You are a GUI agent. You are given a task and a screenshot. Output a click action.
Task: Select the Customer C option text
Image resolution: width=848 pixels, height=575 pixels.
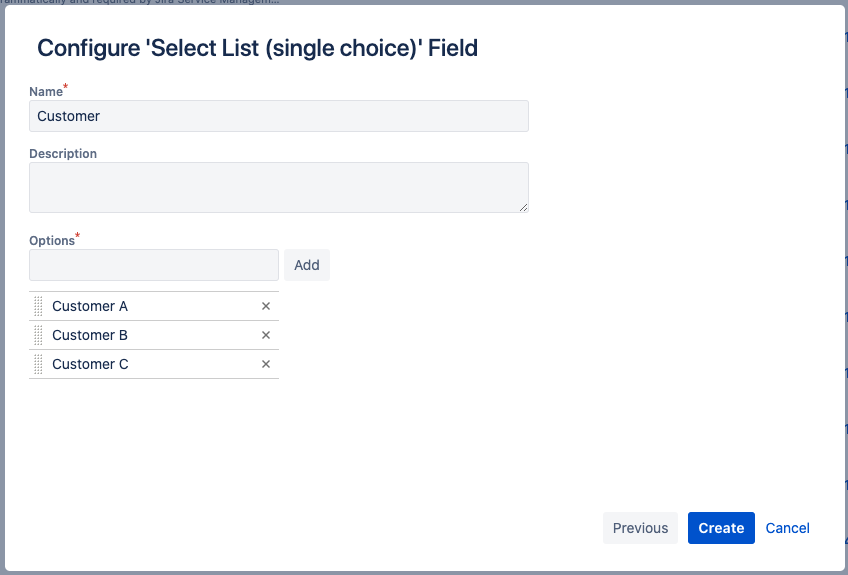pos(90,364)
